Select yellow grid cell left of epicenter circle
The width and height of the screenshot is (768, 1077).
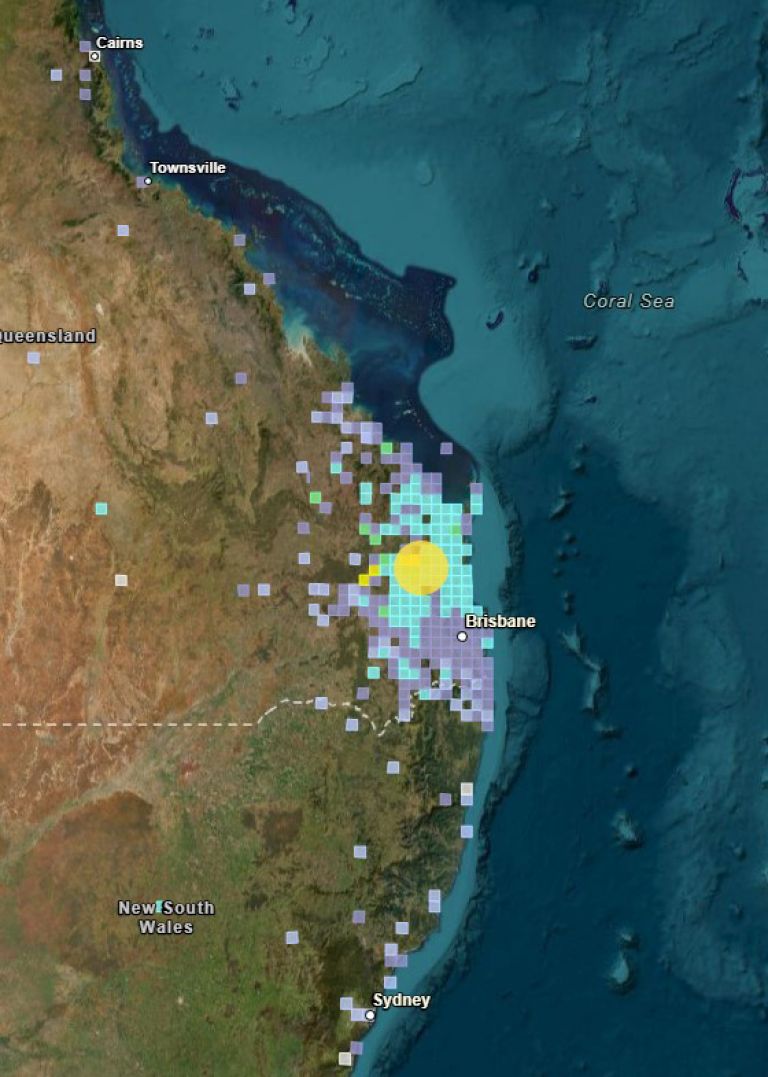tap(365, 578)
